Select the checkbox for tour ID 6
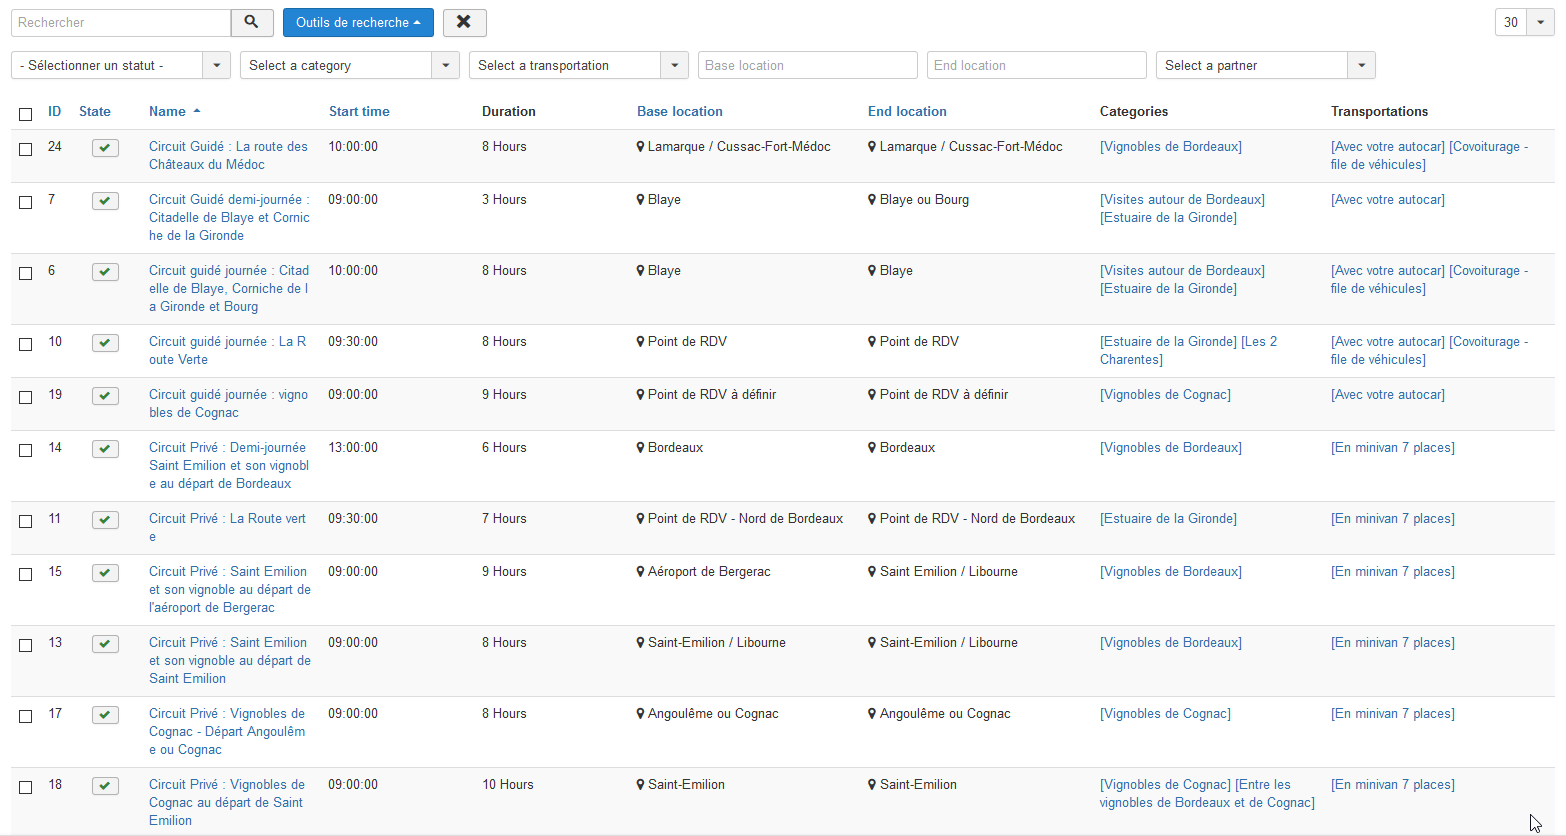1566x836 pixels. pyautogui.click(x=26, y=273)
